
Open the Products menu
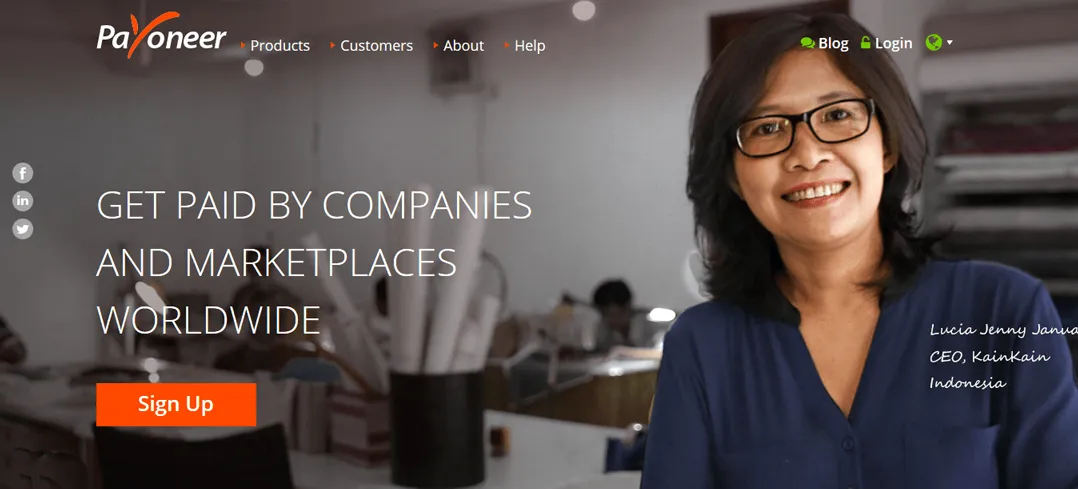[280, 46]
